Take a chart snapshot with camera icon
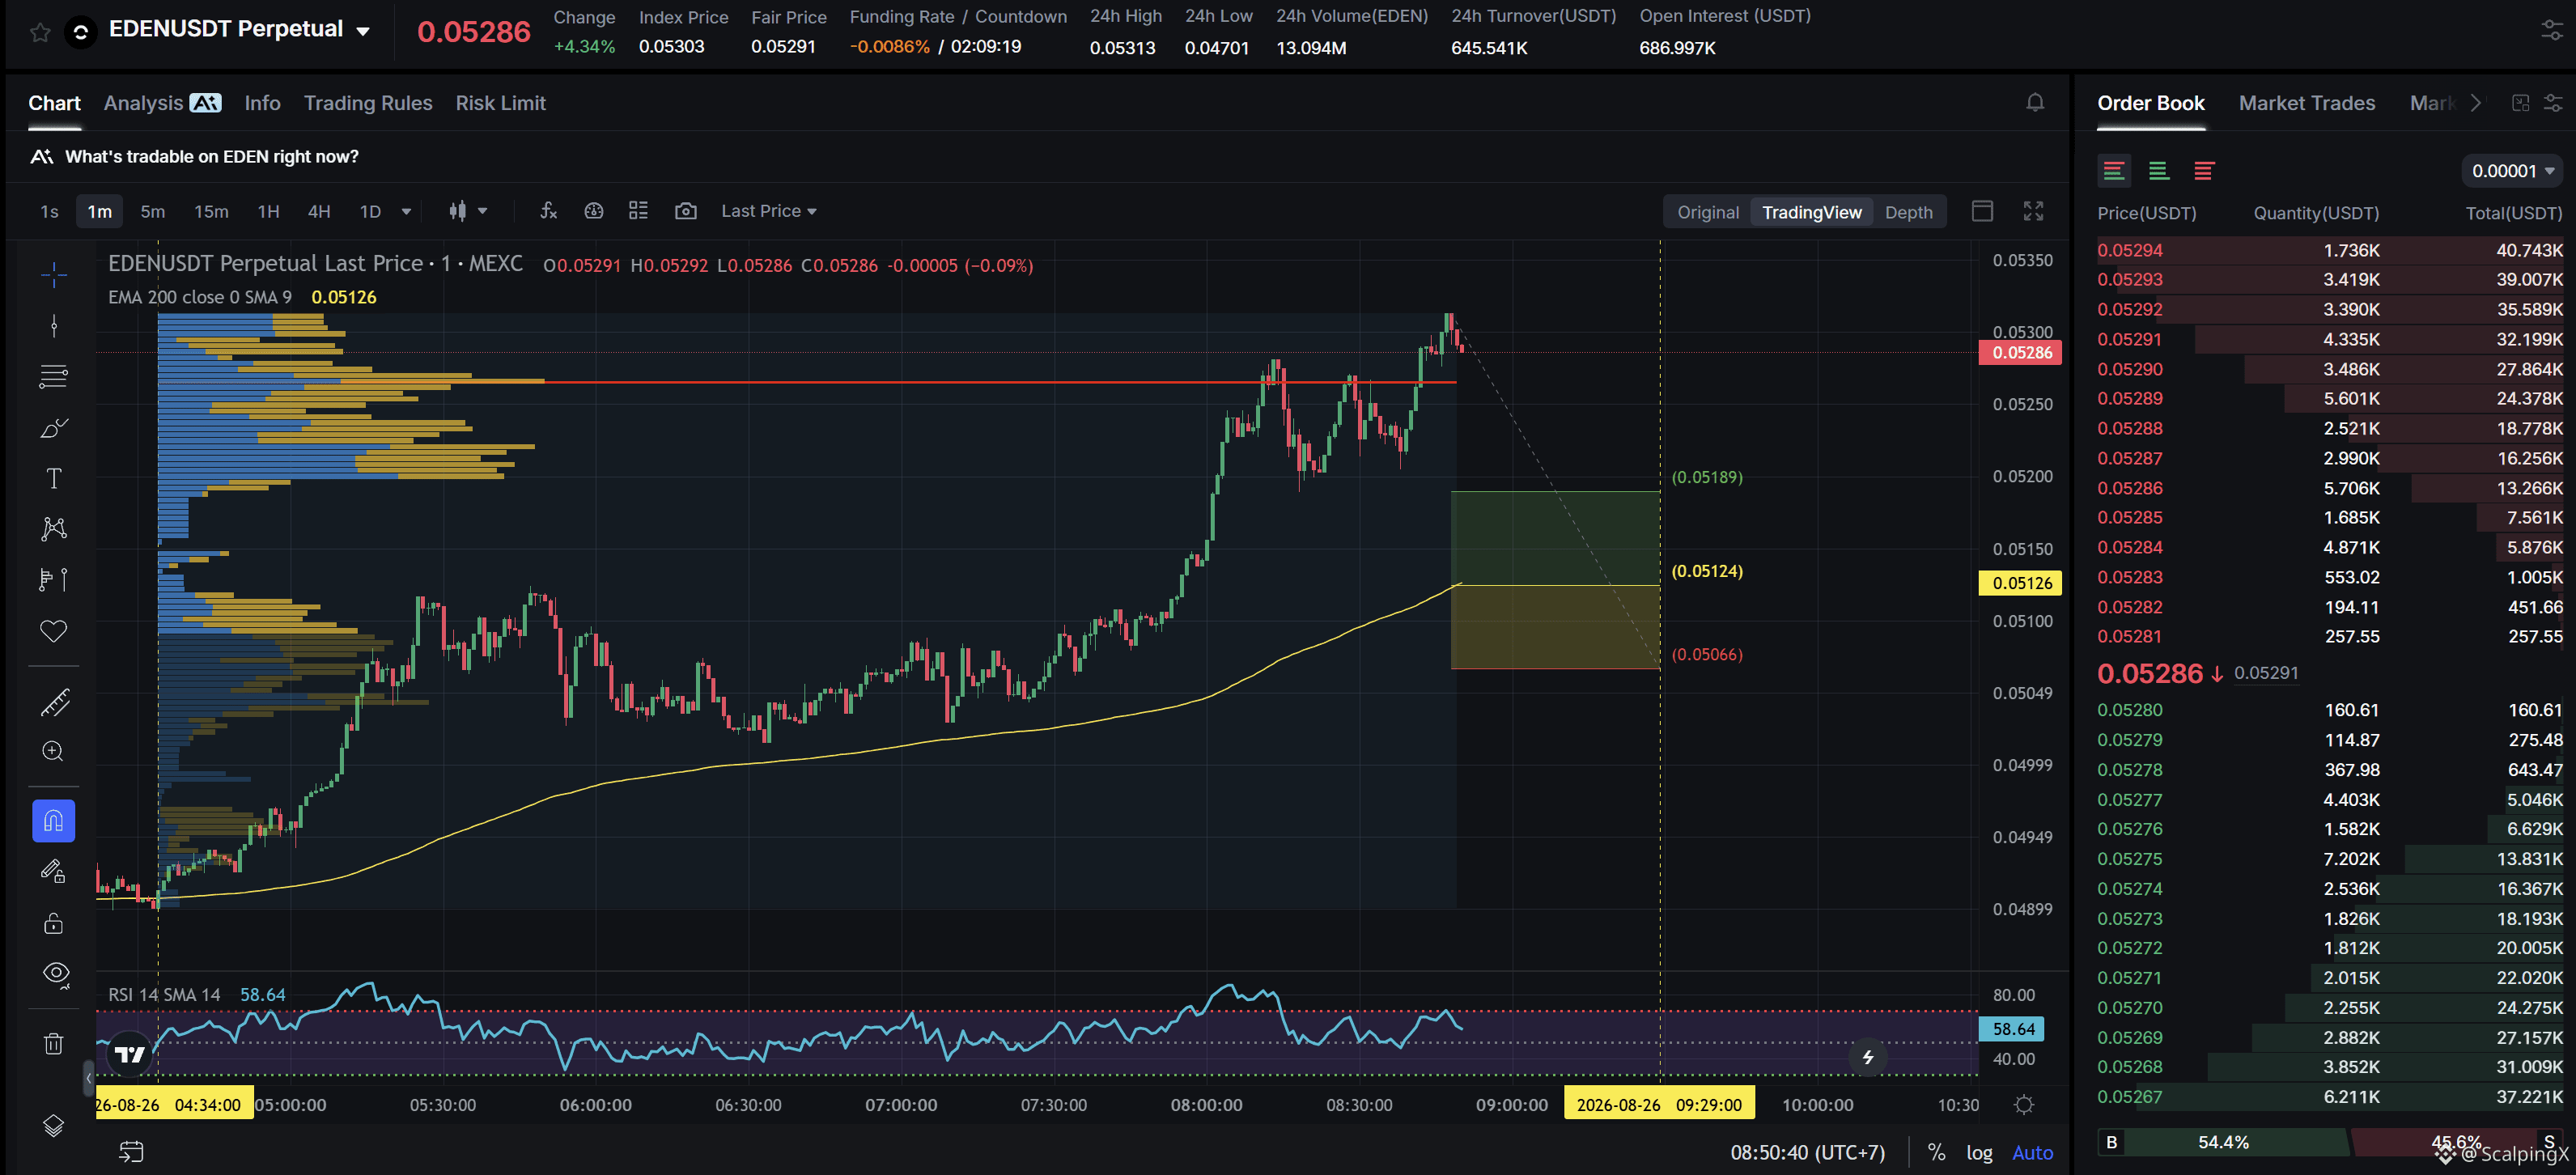The width and height of the screenshot is (2576, 1175). click(x=686, y=211)
